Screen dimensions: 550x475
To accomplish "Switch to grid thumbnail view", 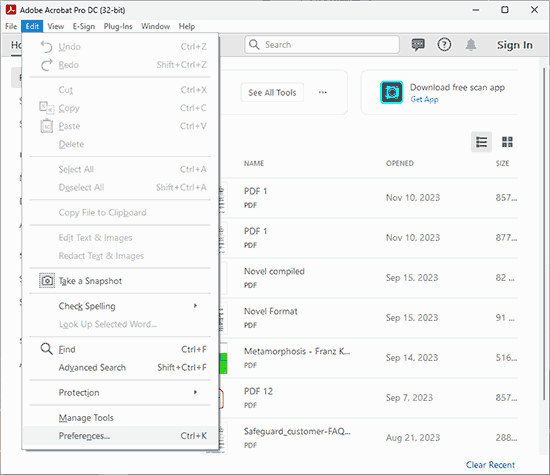I will [507, 142].
